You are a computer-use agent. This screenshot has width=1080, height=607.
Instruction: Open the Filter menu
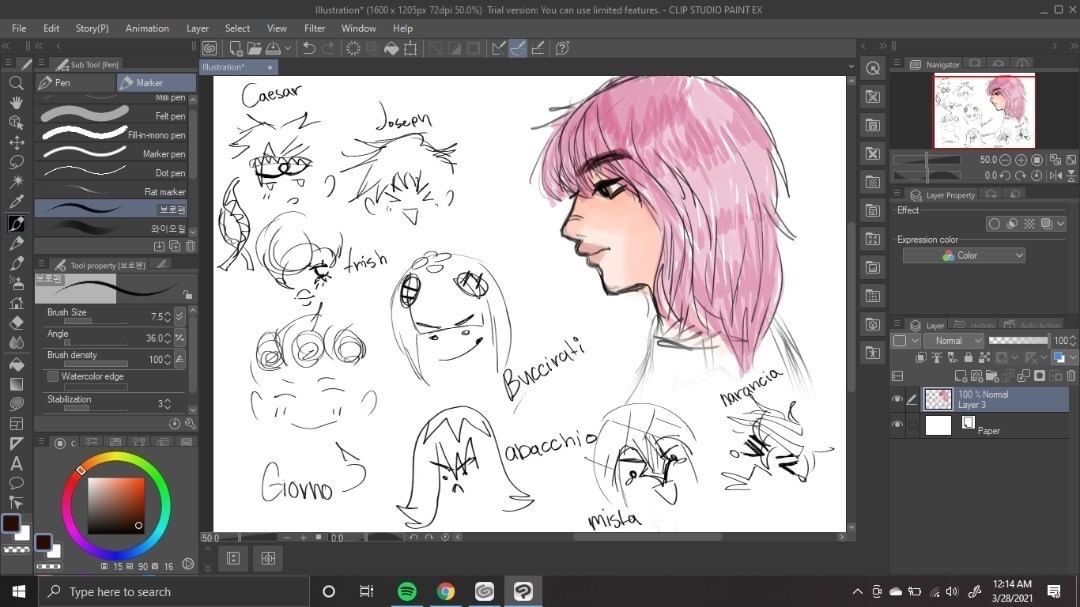tap(314, 28)
